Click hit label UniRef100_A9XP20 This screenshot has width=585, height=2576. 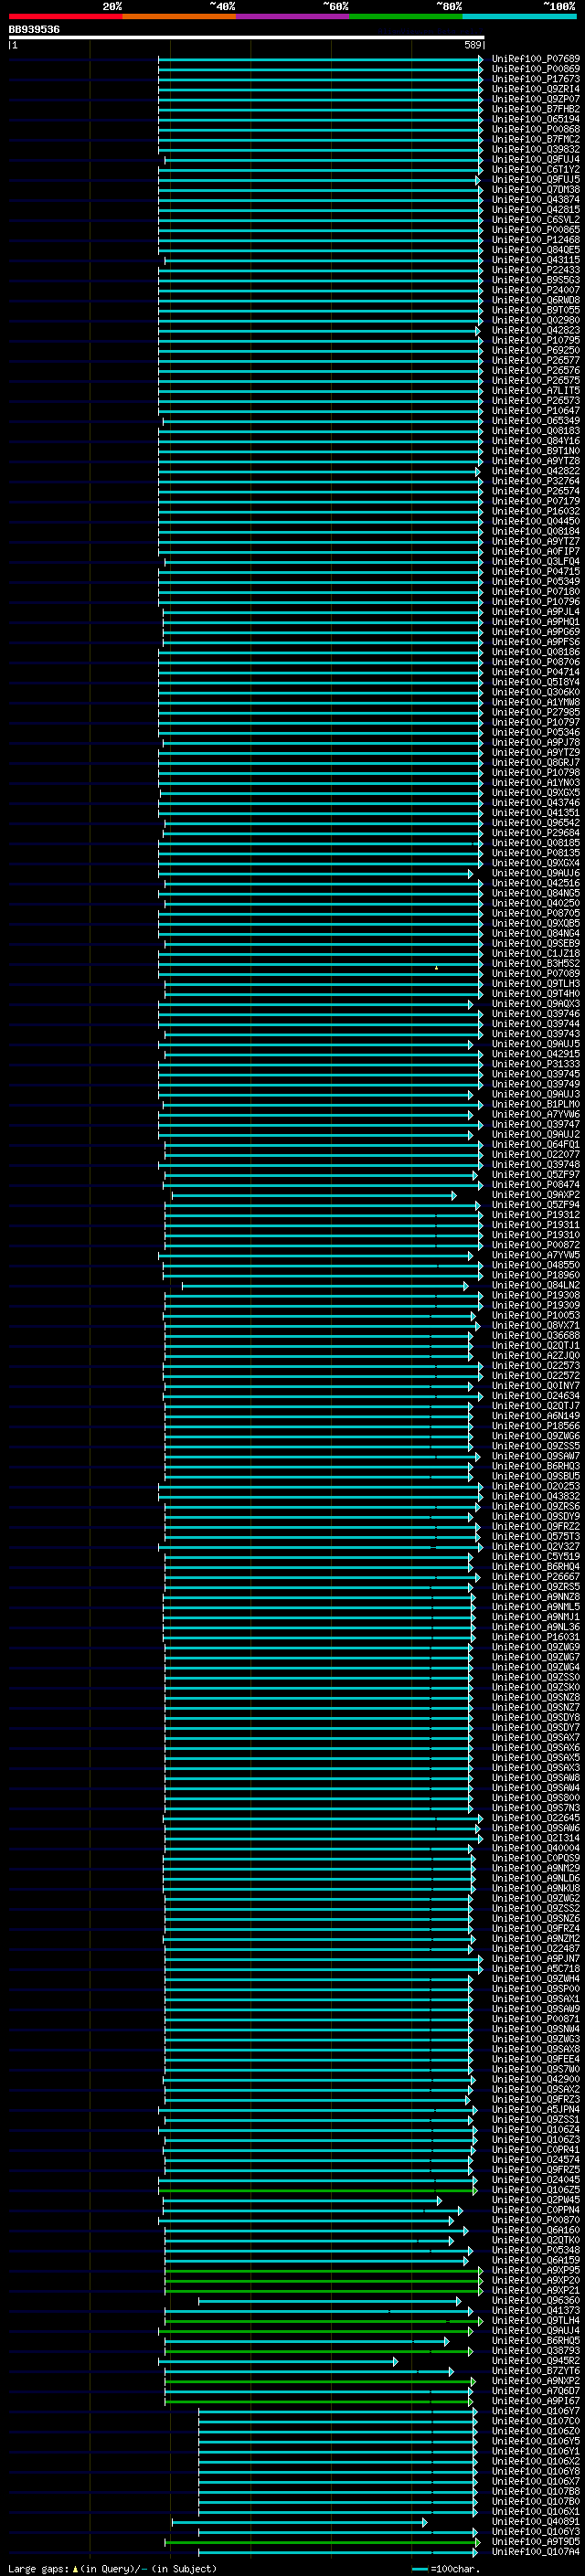[535, 2281]
